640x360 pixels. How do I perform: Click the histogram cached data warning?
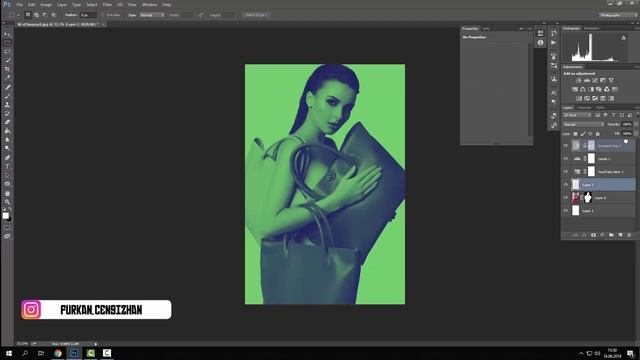click(x=623, y=38)
